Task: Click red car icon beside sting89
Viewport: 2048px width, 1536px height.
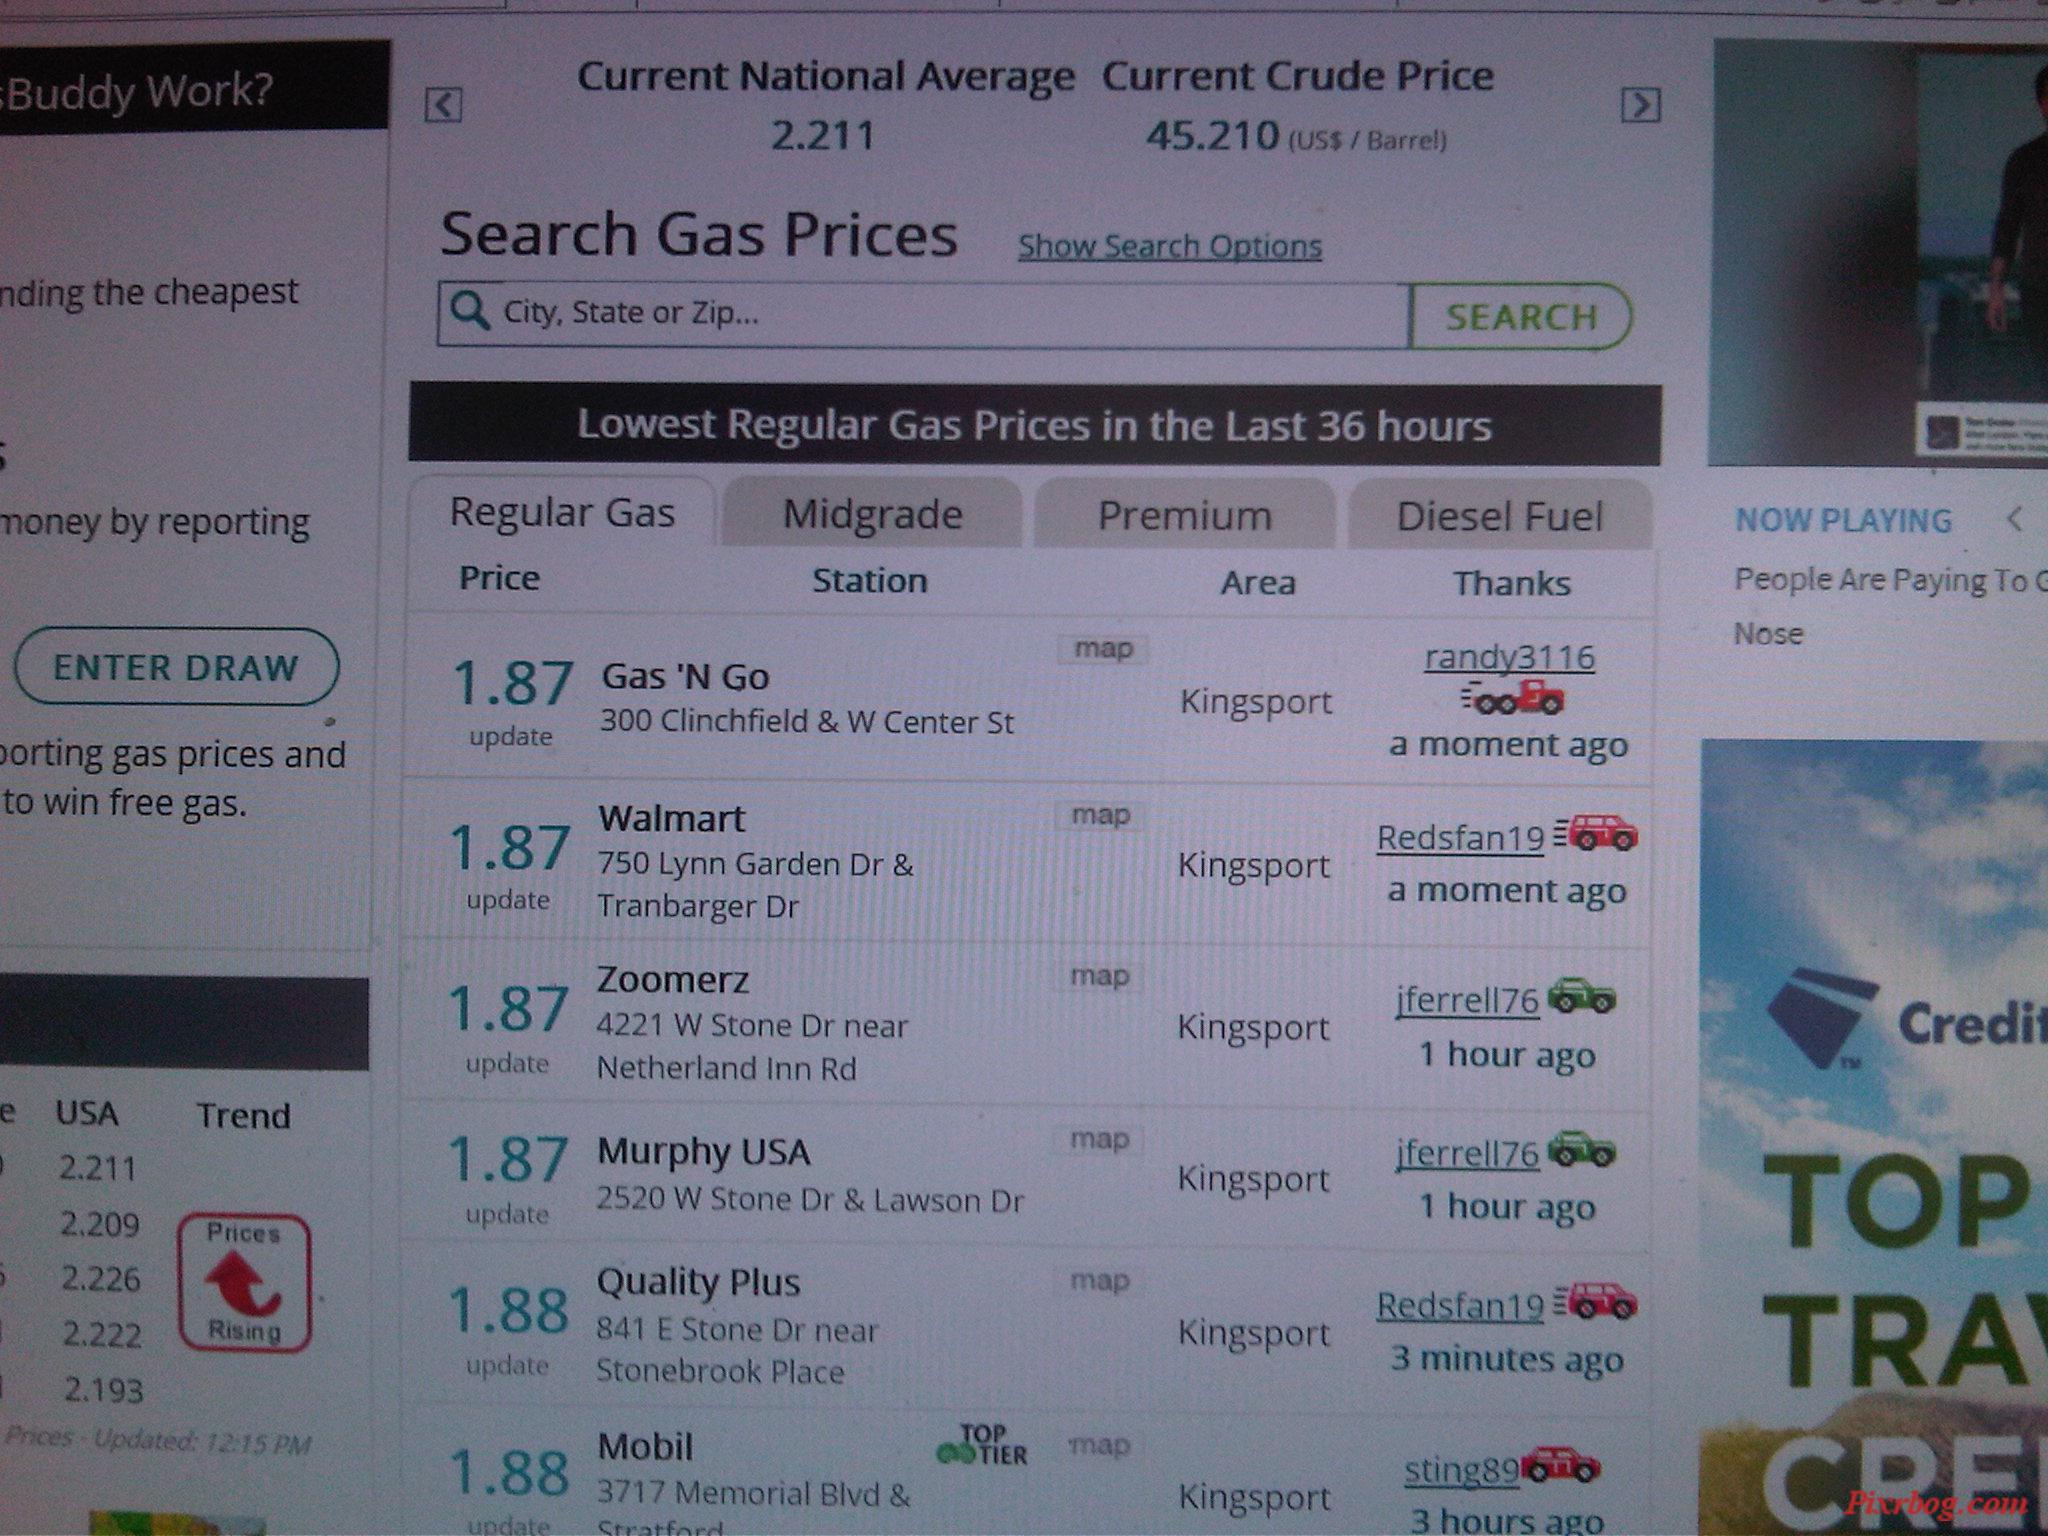Action: pos(1560,1466)
